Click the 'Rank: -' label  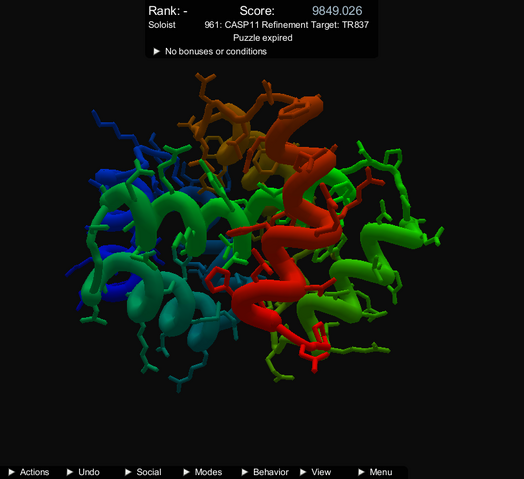coord(168,11)
